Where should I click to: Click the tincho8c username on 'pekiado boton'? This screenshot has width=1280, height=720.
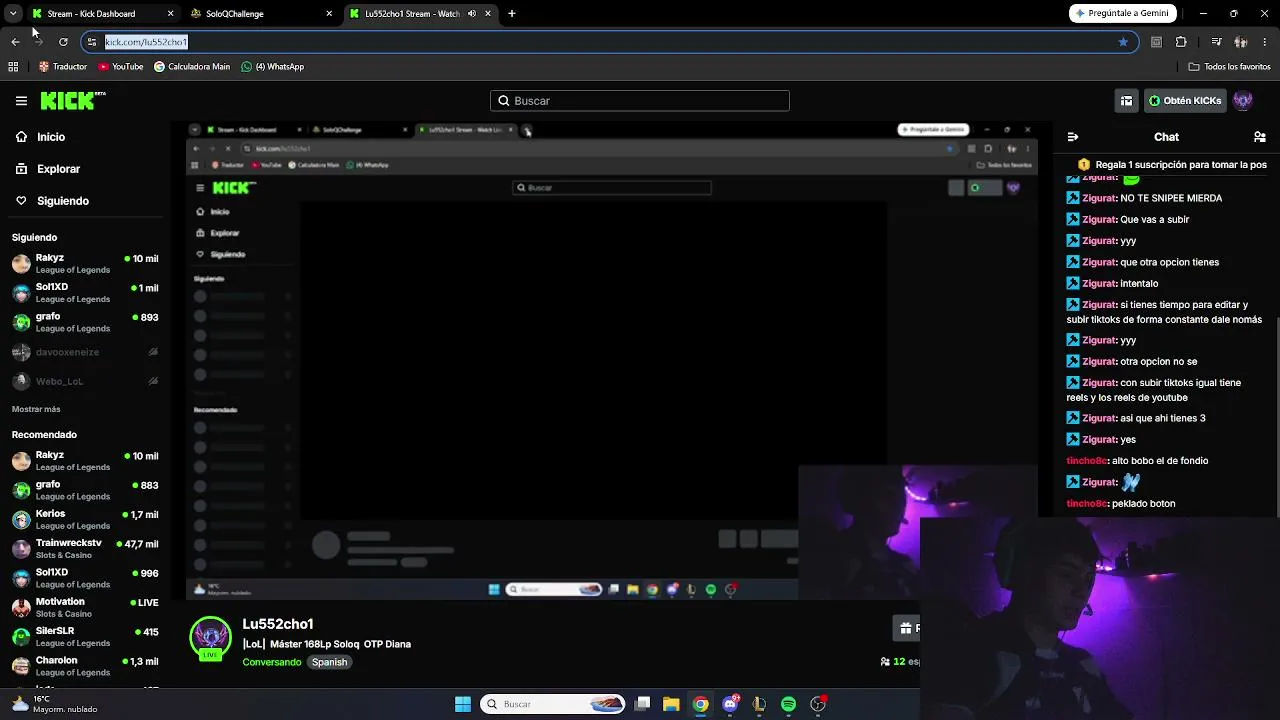point(1087,504)
